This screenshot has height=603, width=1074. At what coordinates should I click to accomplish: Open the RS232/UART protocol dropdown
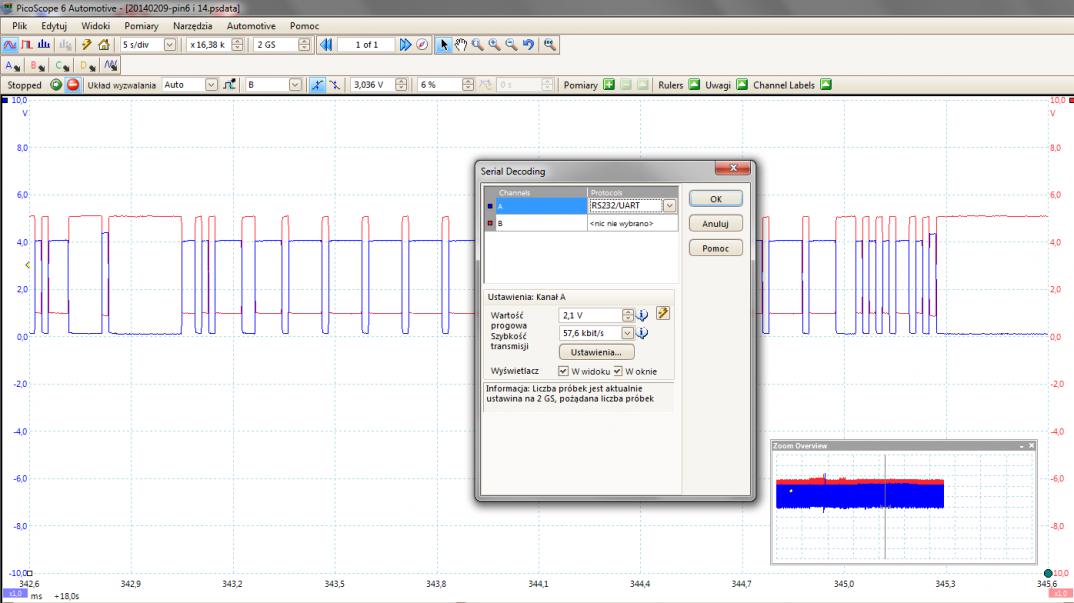tap(669, 206)
